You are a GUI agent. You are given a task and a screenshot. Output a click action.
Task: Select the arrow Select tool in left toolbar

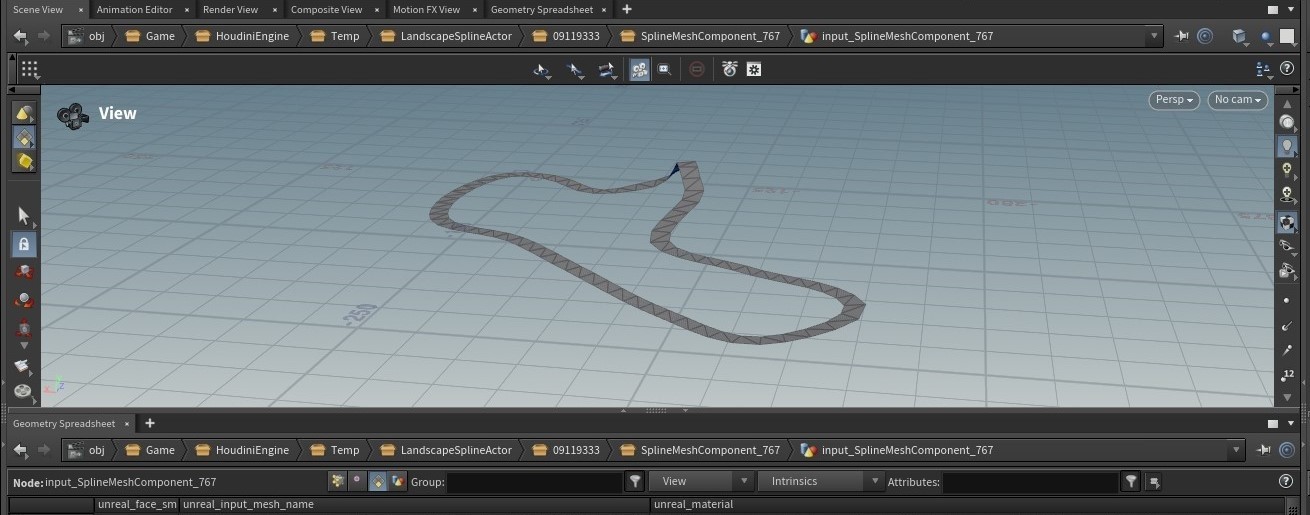pyautogui.click(x=24, y=215)
